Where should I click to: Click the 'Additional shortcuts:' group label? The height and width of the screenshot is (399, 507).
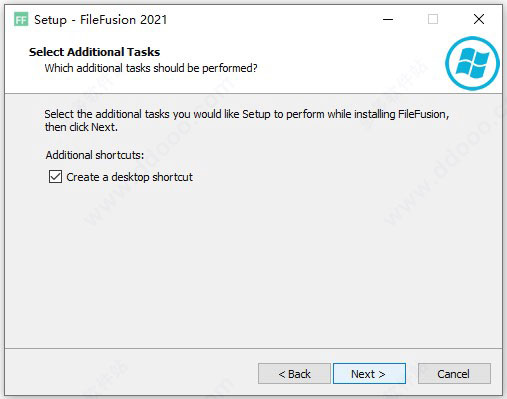click(x=95, y=155)
